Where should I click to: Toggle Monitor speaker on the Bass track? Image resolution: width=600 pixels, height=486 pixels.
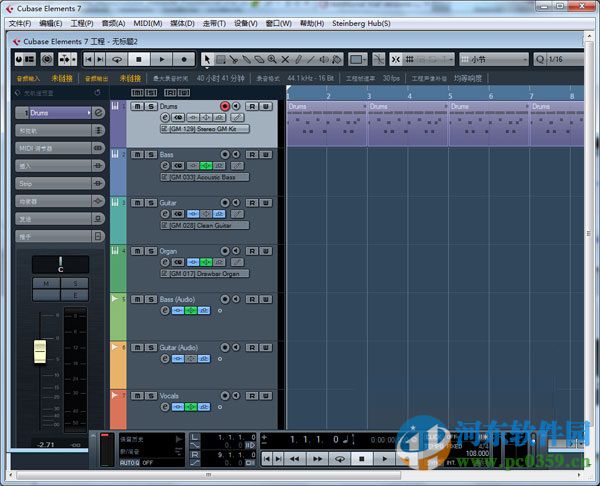236,154
